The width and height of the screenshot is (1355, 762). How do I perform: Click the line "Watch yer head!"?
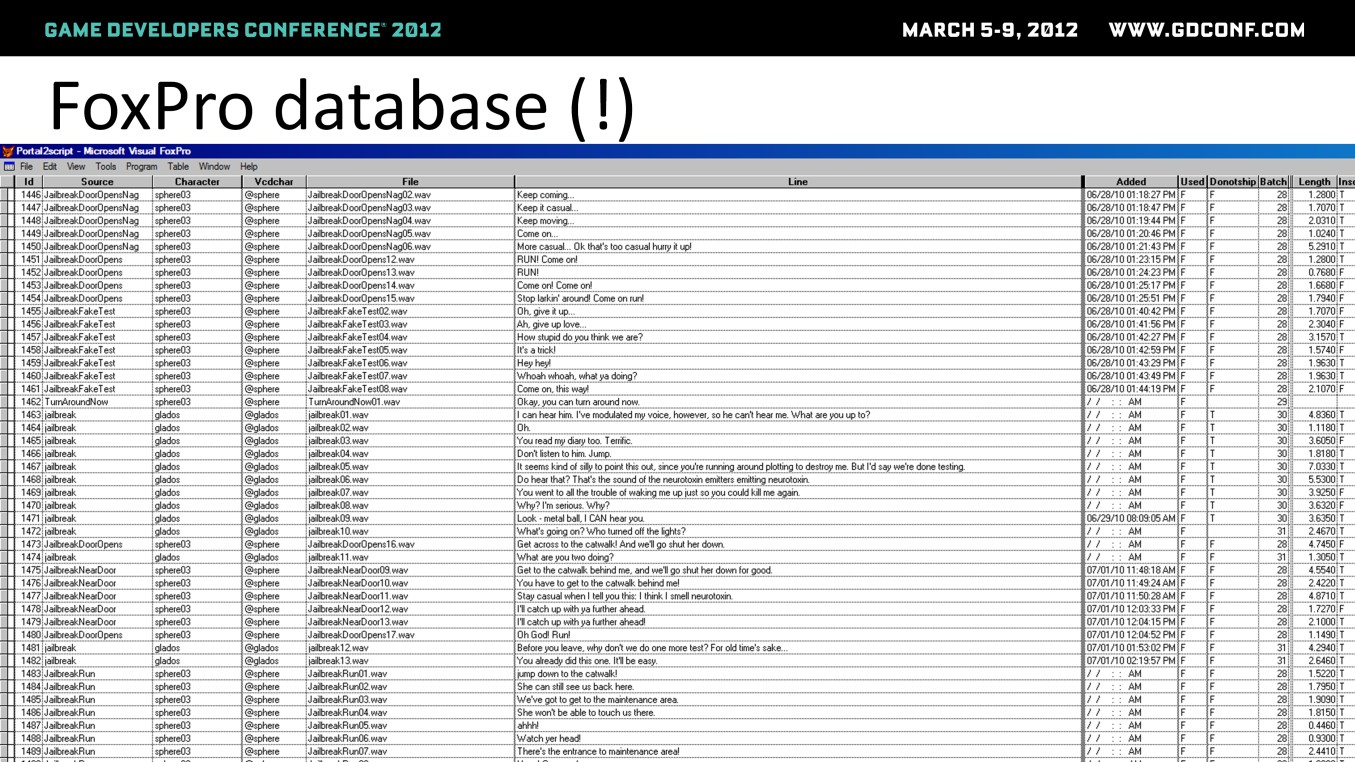tap(549, 739)
